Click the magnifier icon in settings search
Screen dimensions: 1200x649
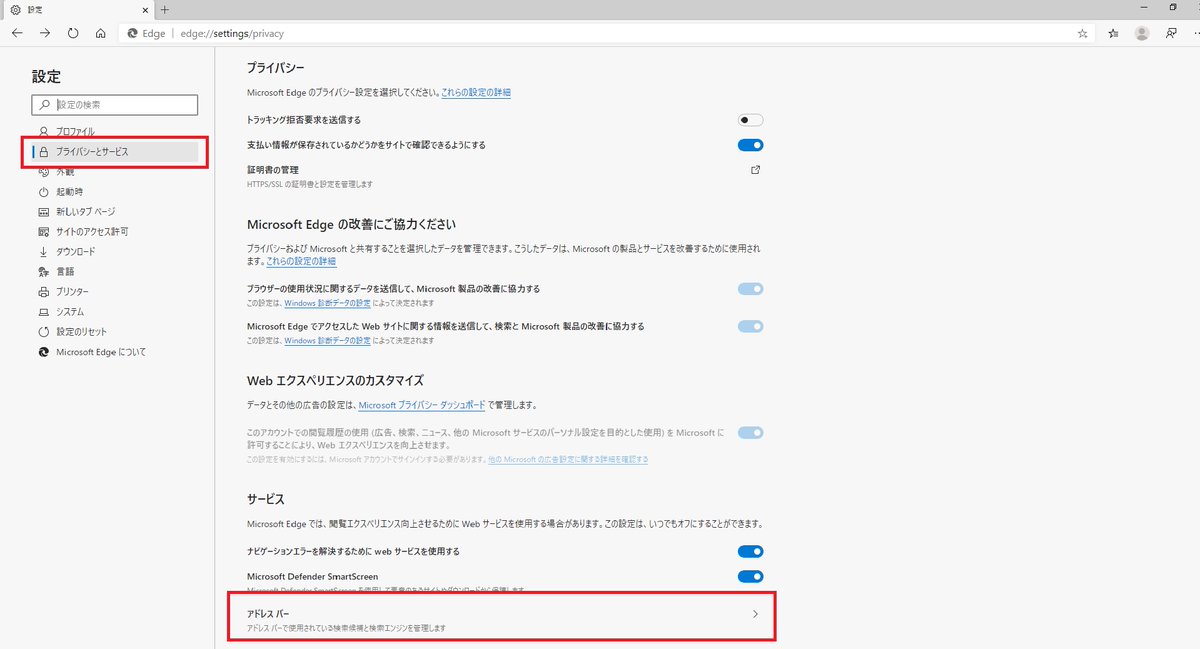(44, 104)
